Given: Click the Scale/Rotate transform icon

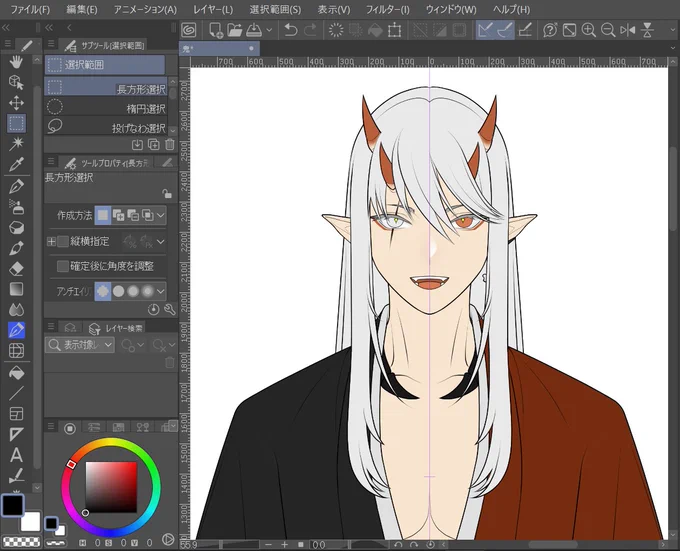Looking at the screenshot, I should (394, 30).
